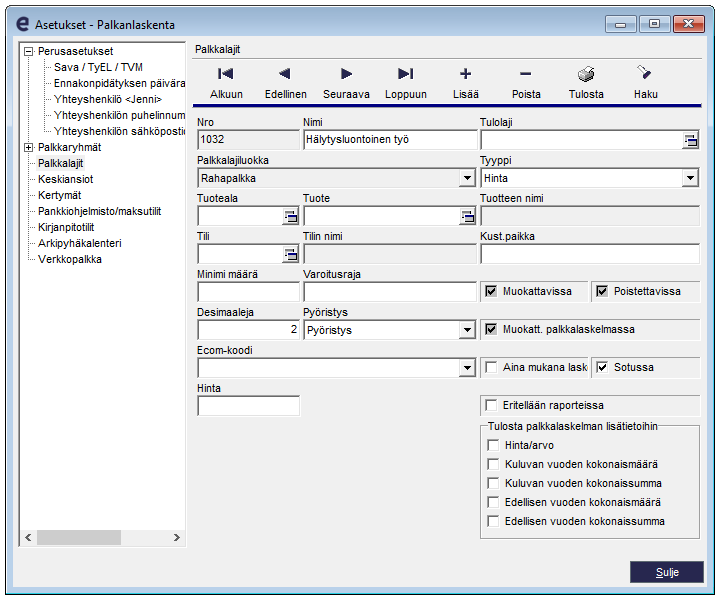The image size is (718, 598).
Task: Go to next record with Seuraava
Action: pyautogui.click(x=346, y=82)
